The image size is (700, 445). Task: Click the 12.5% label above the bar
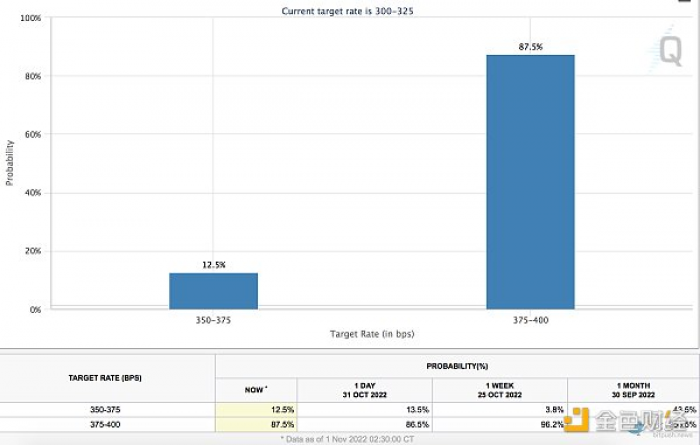214,265
